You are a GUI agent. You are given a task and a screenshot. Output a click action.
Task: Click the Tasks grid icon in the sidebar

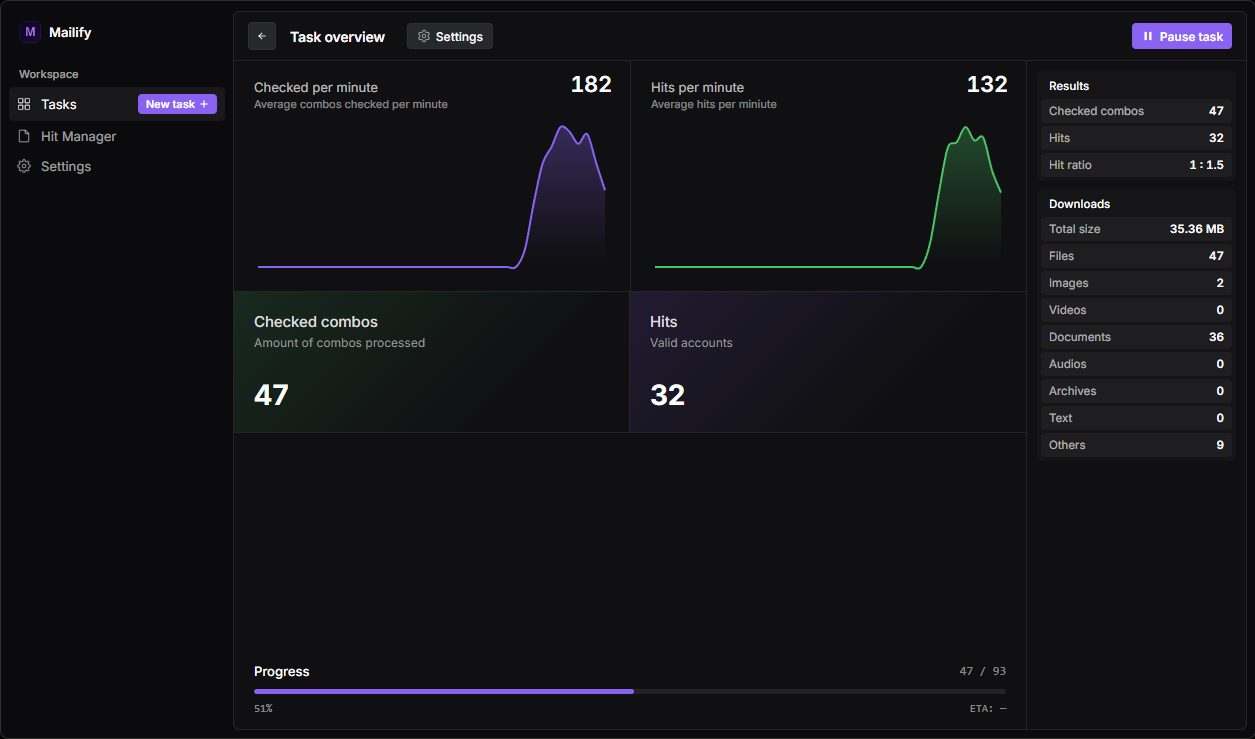[24, 104]
